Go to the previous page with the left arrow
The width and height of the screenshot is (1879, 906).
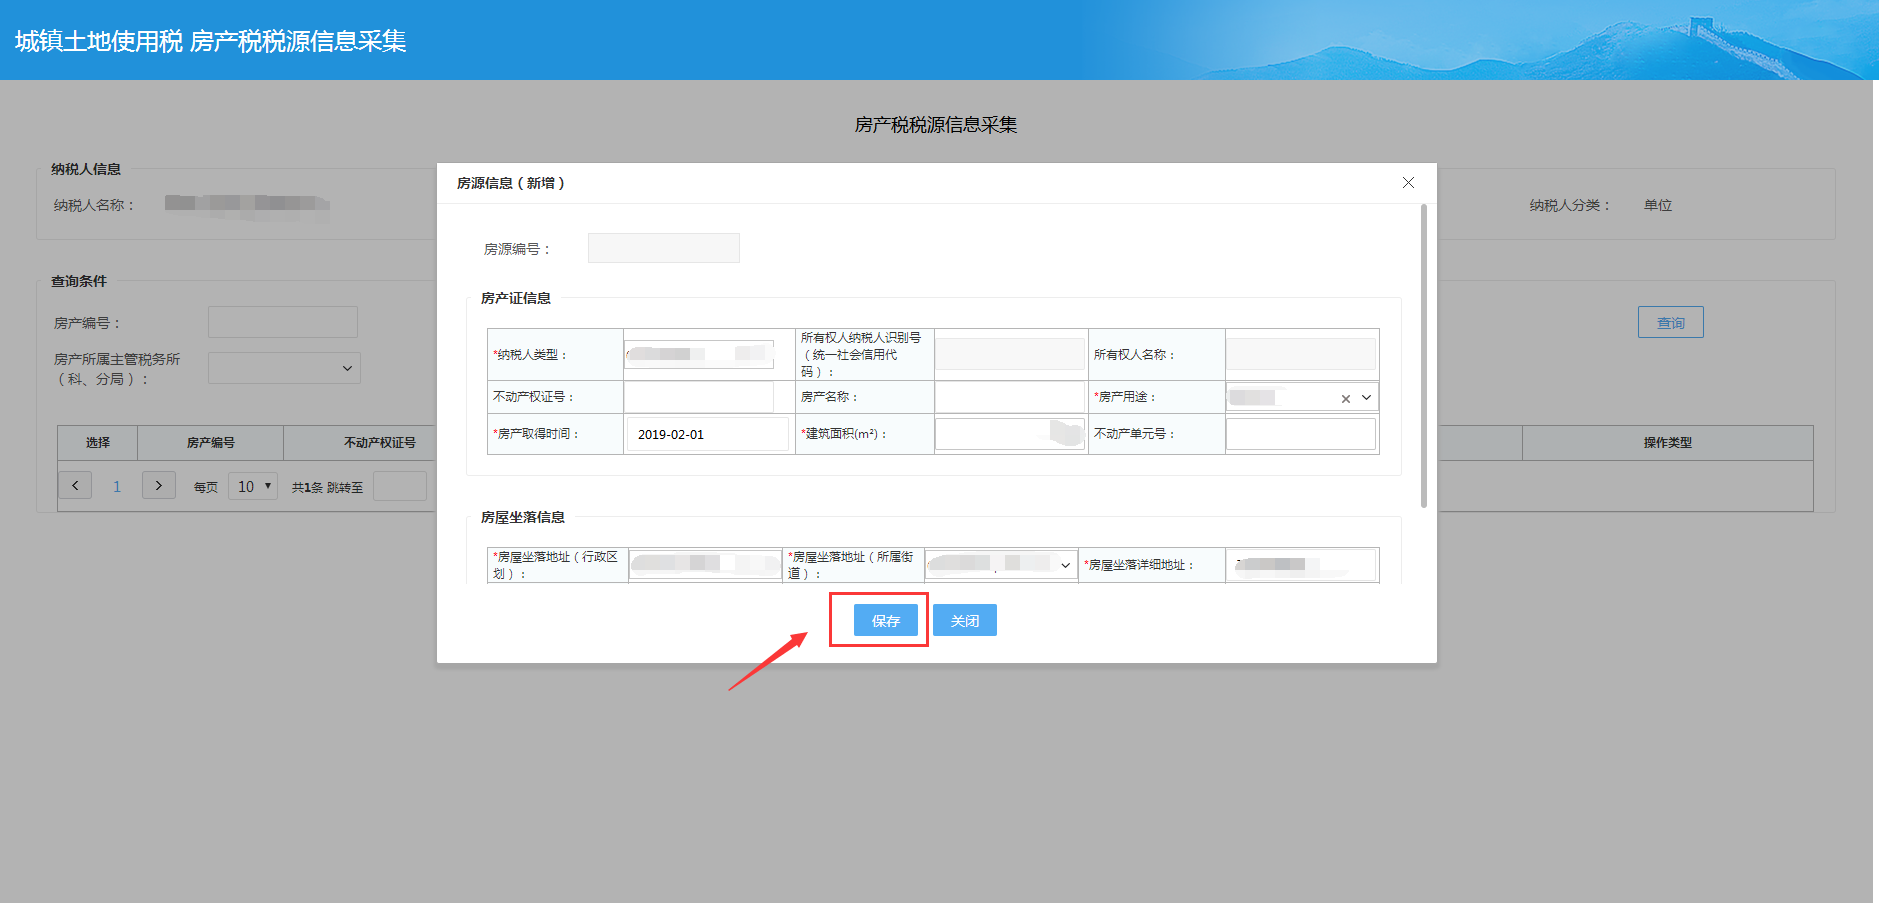pos(75,484)
